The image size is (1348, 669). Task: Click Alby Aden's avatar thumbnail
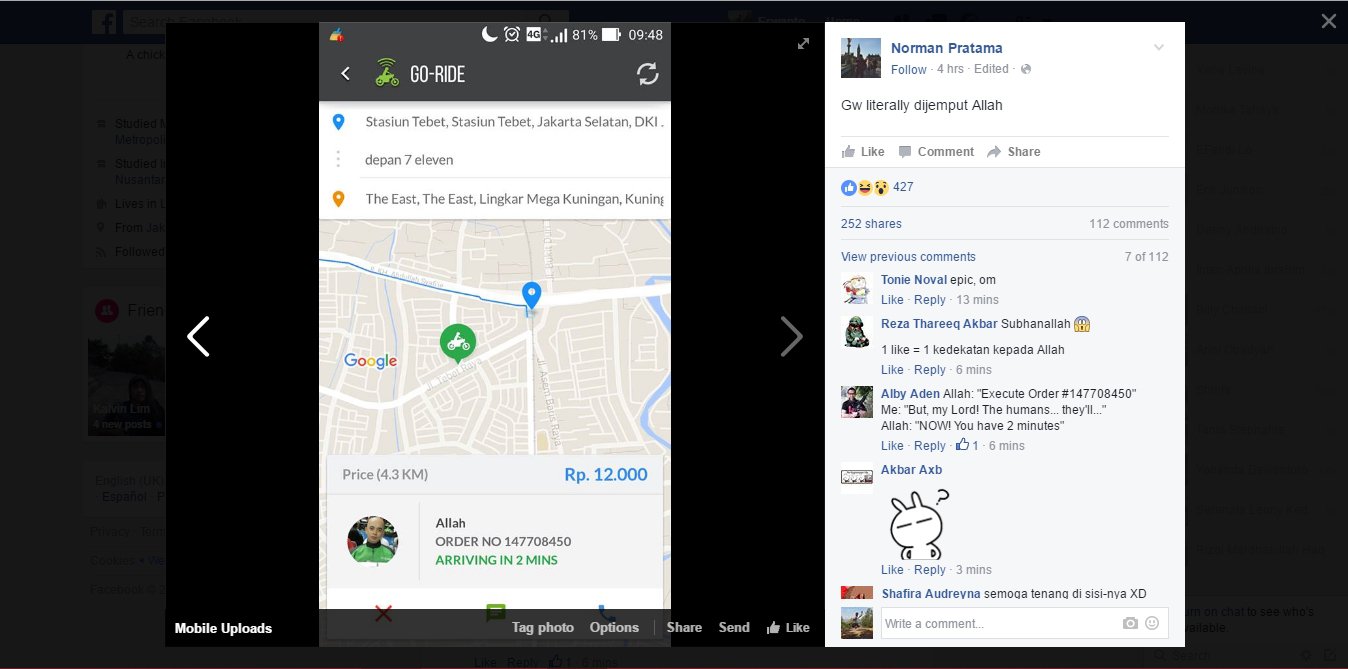(x=857, y=403)
